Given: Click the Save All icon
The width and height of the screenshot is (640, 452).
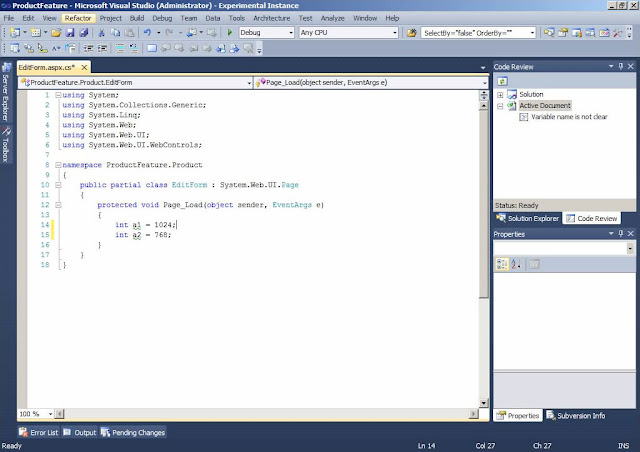Looking at the screenshot, I should coord(84,33).
